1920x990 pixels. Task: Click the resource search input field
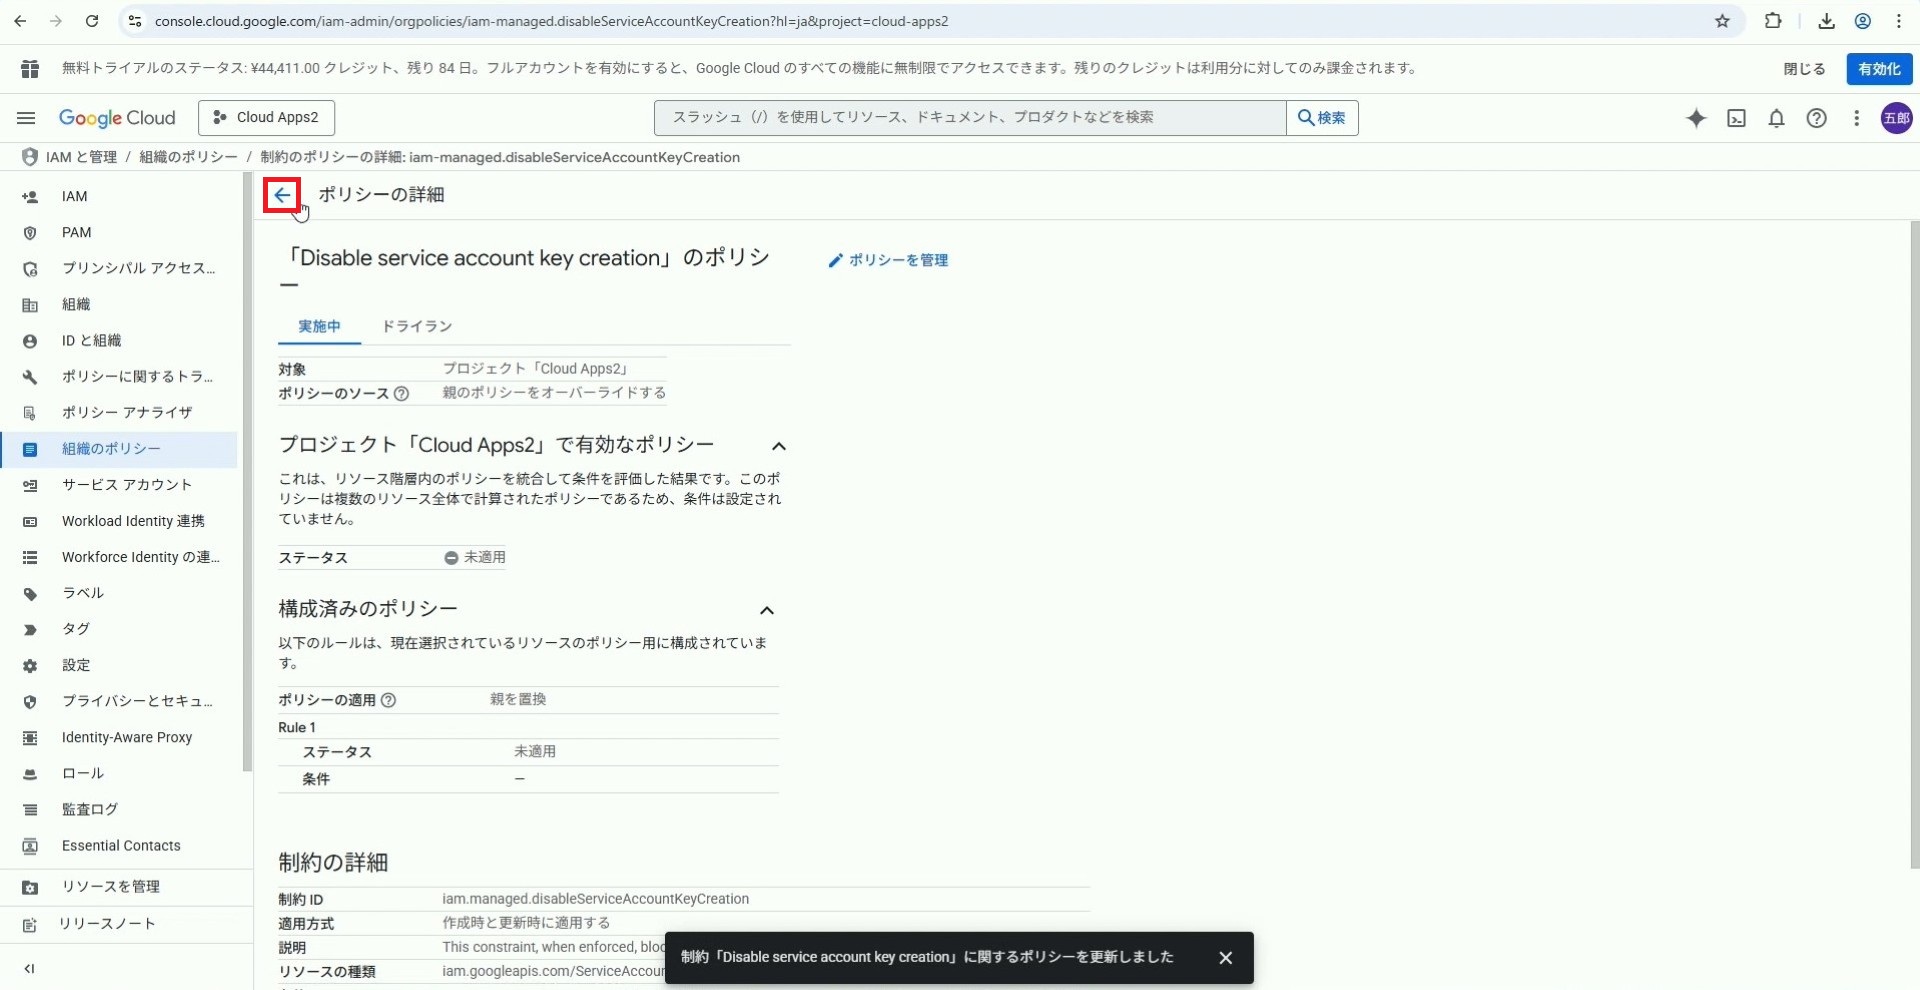coord(968,118)
